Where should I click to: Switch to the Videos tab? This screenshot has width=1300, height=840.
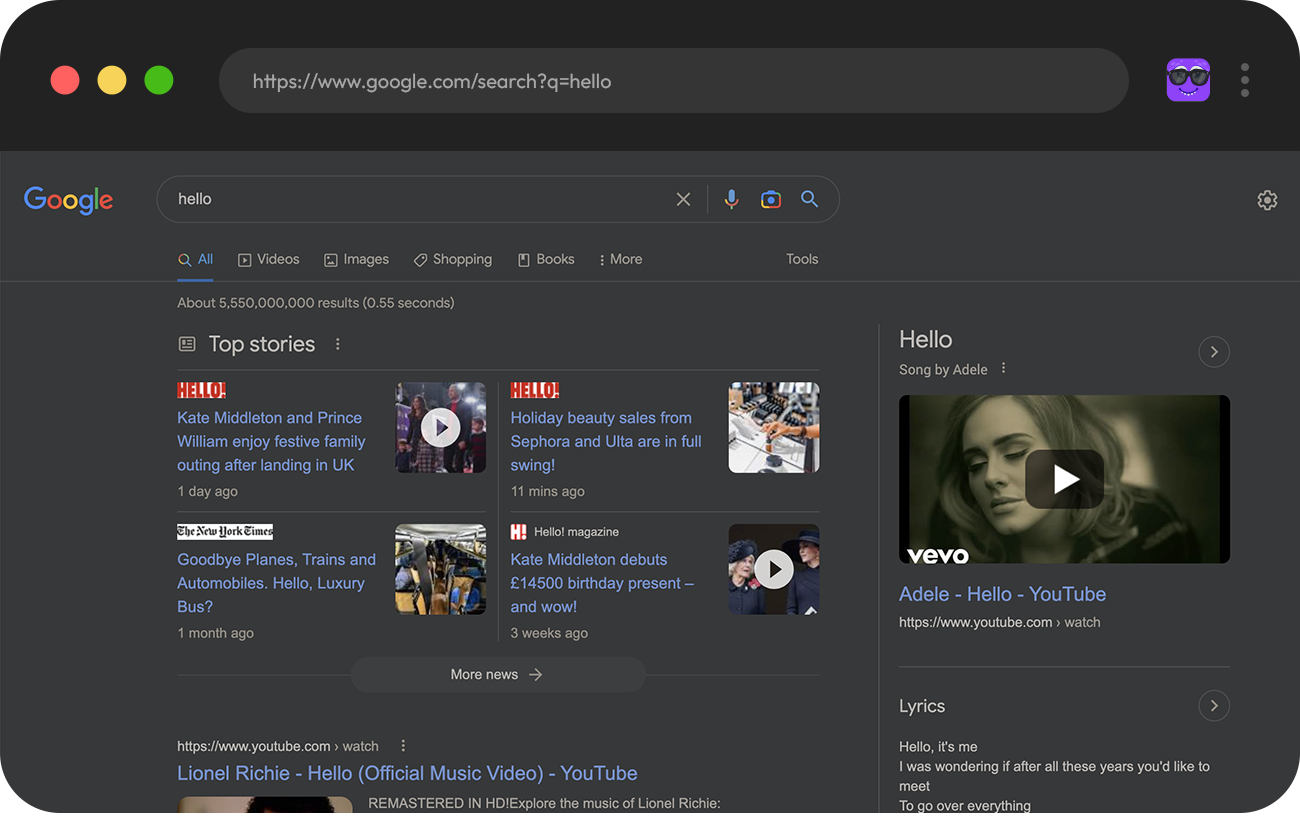268,259
